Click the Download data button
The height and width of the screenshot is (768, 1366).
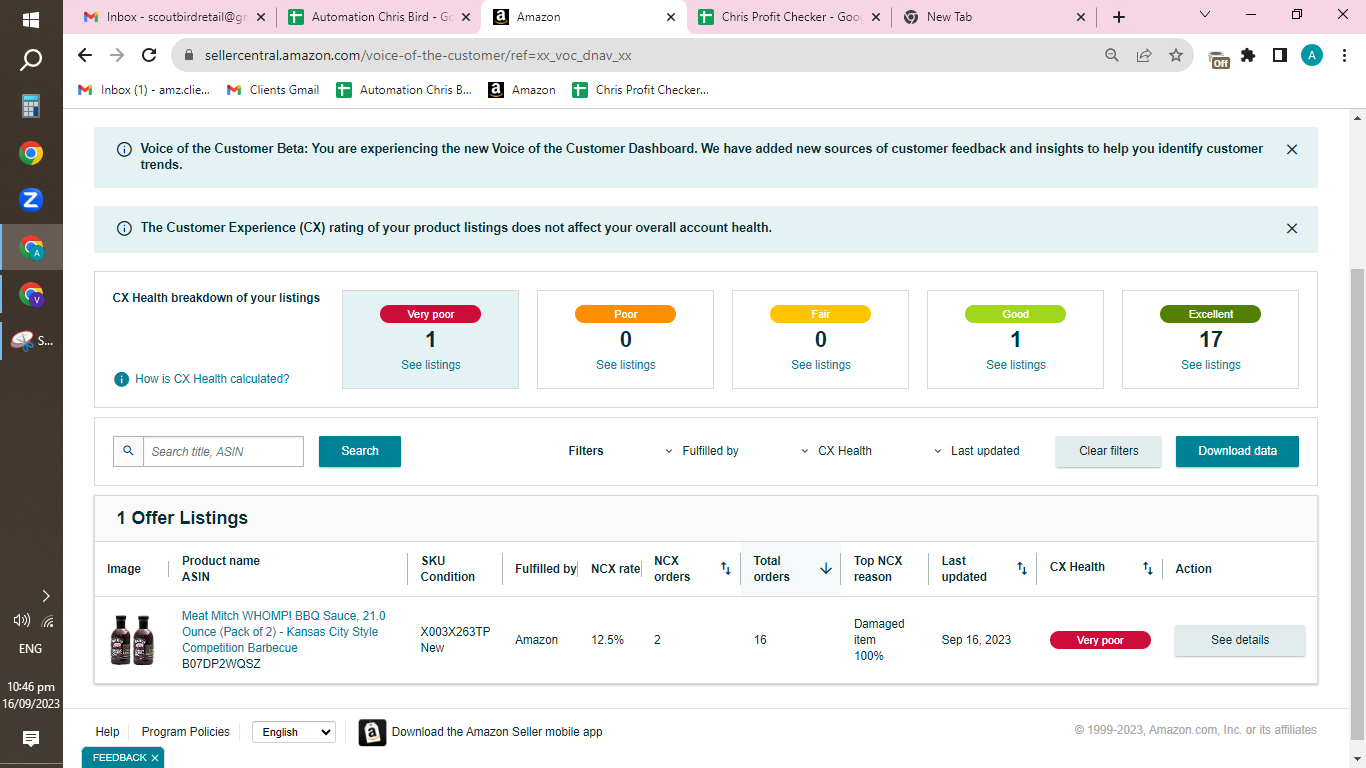click(1238, 451)
